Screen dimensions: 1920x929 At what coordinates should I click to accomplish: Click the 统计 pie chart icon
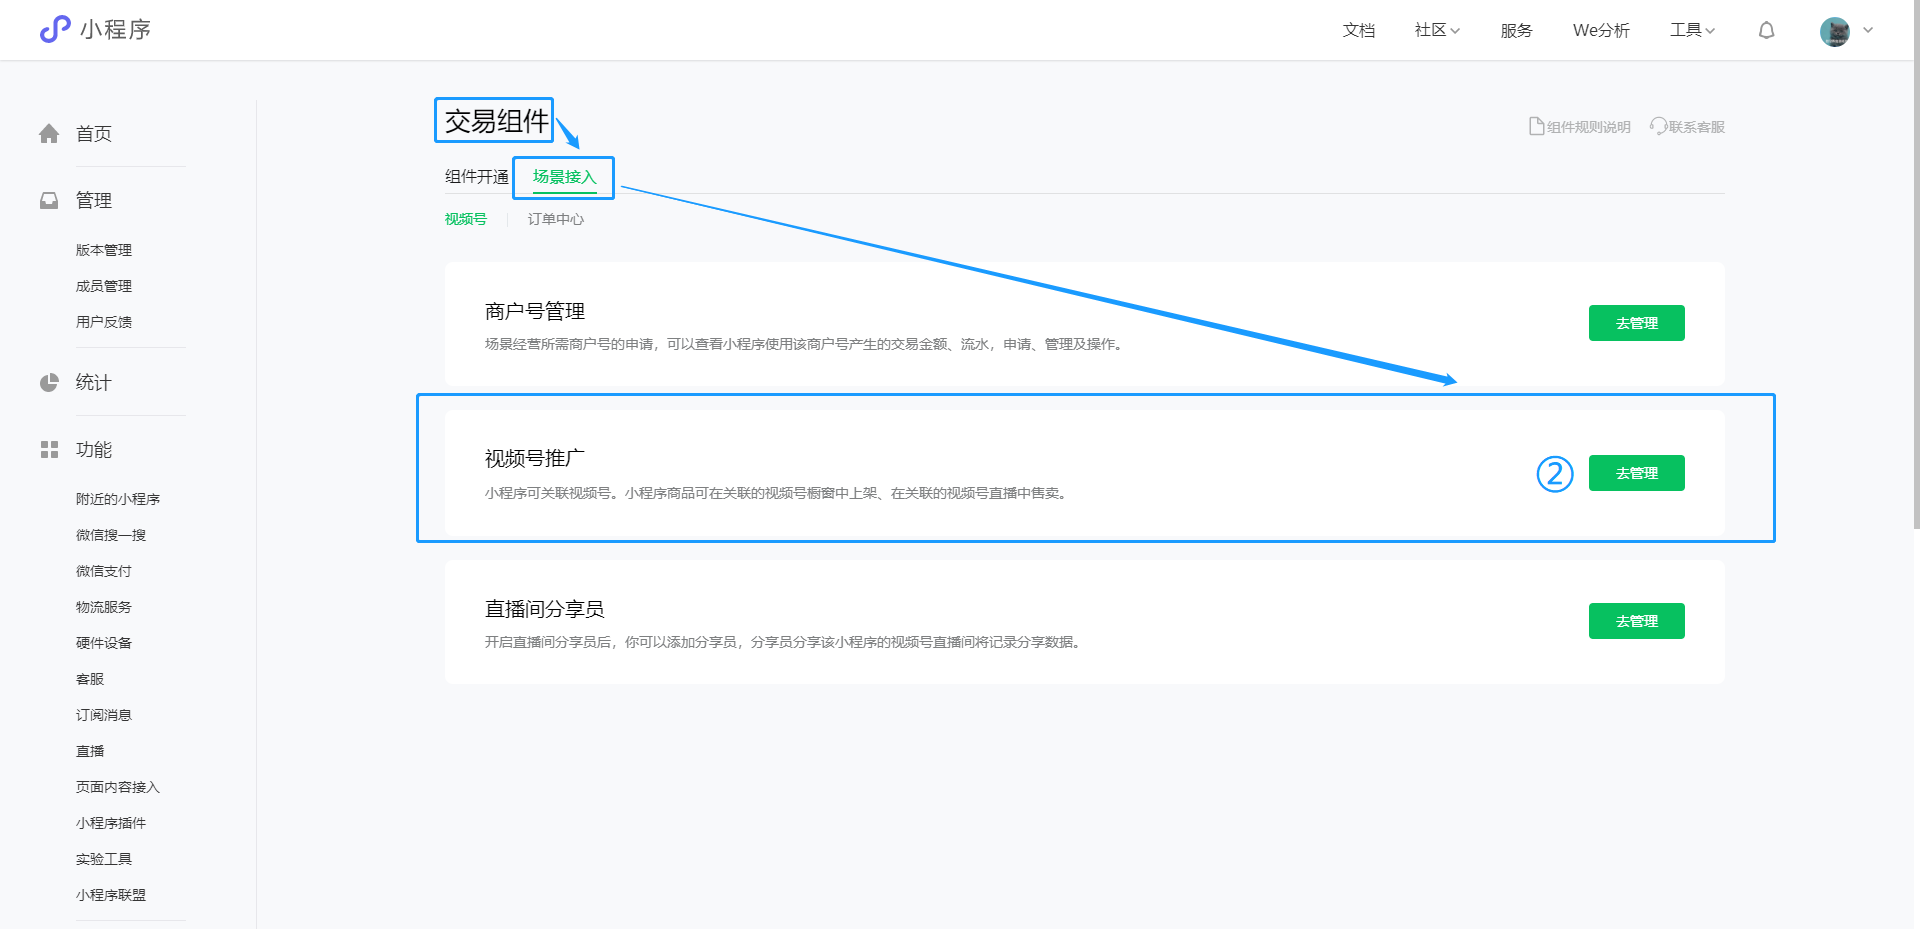click(x=49, y=383)
